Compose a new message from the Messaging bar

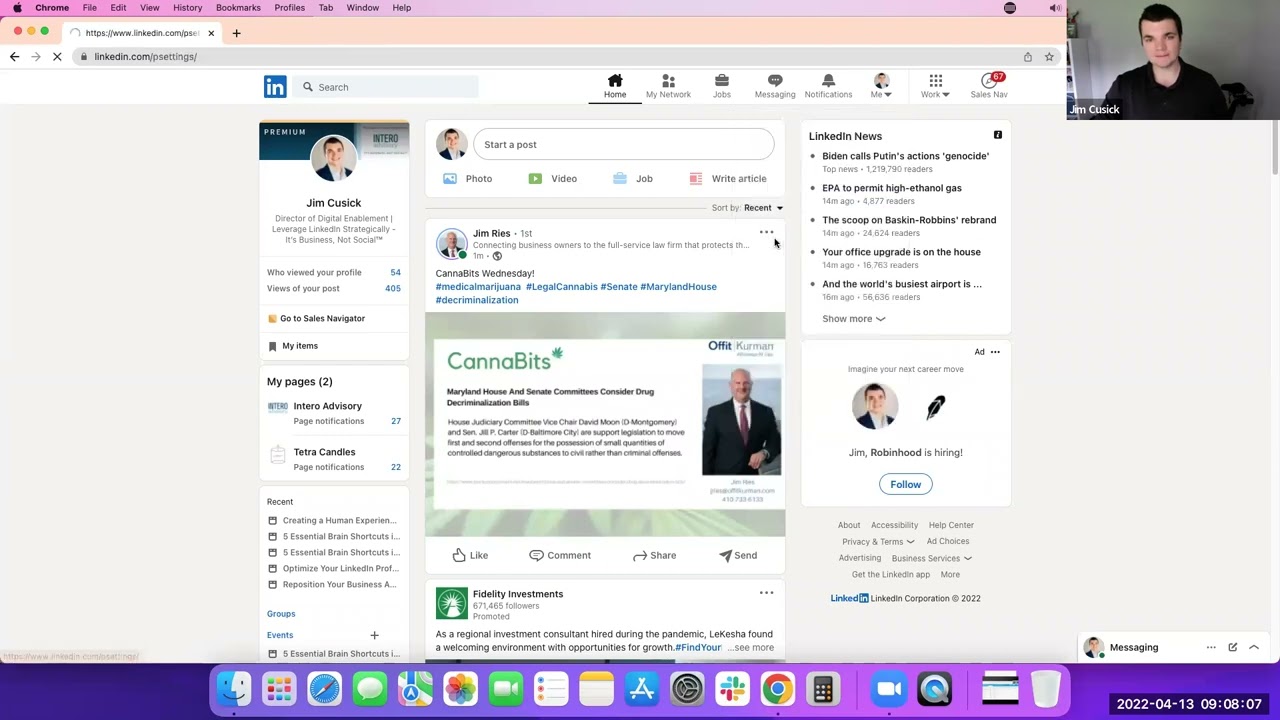click(x=1232, y=647)
